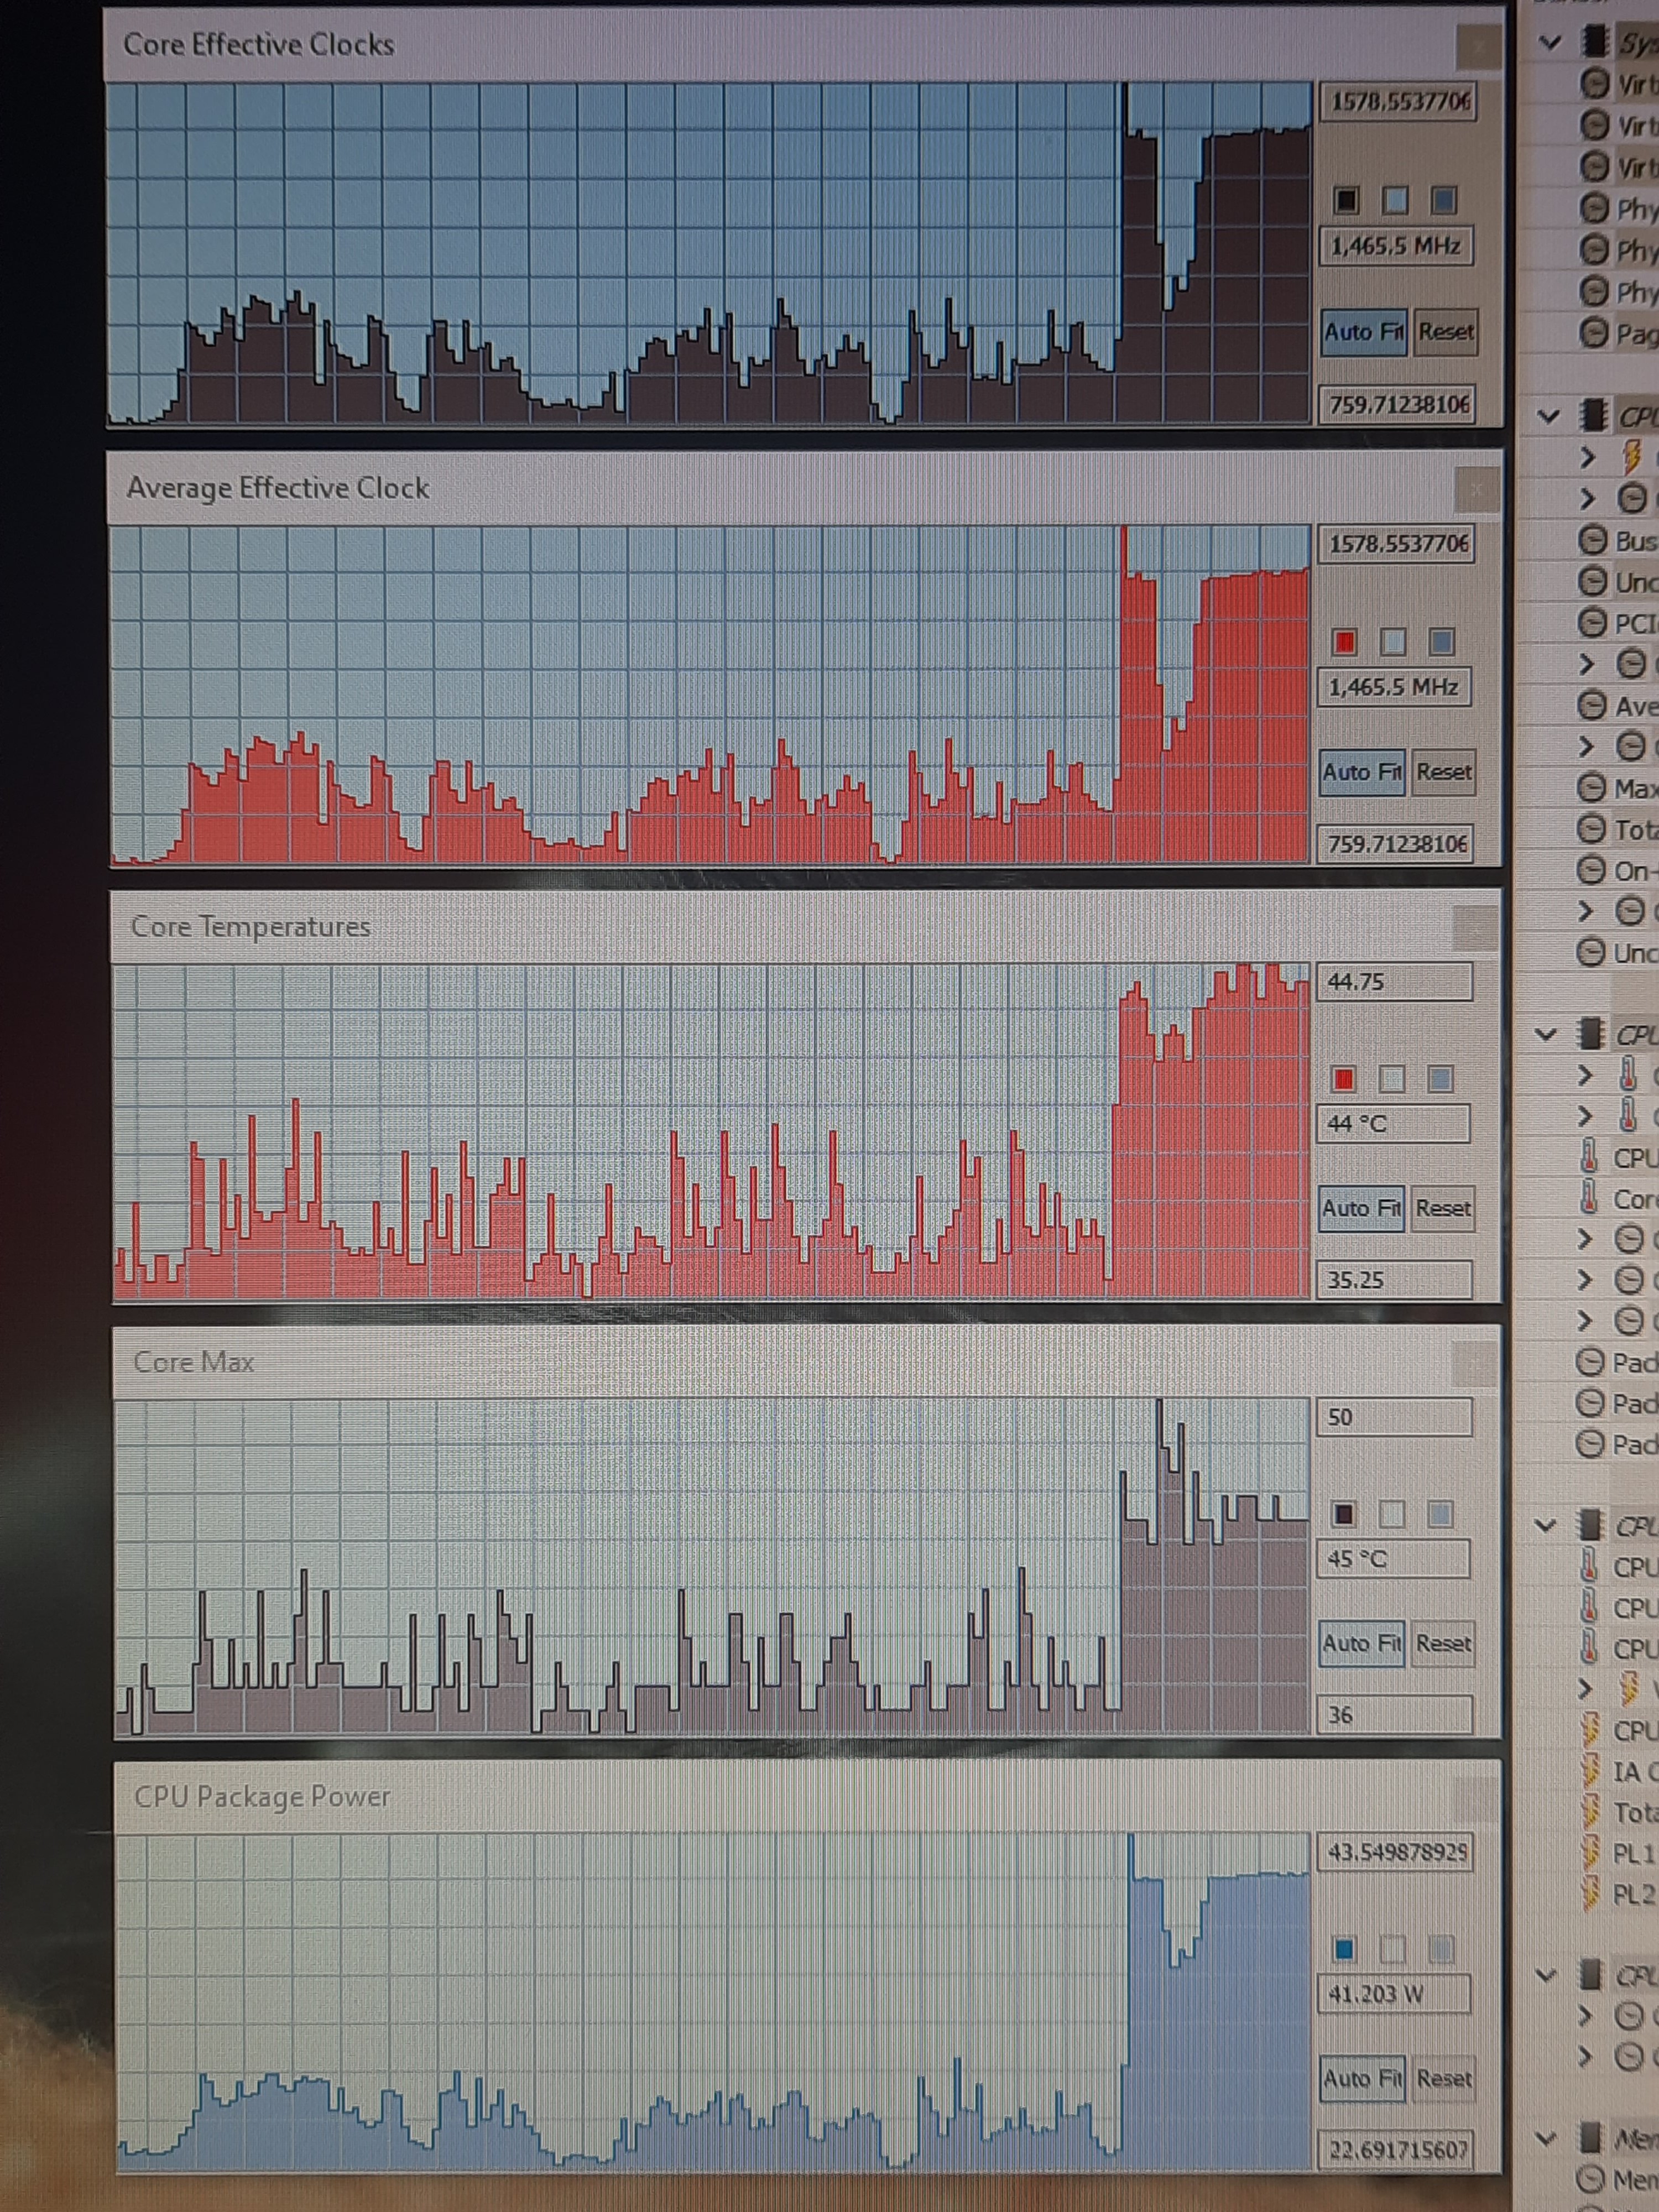
Task: Click the lightning icon beside IA row
Action: click(1590, 1771)
